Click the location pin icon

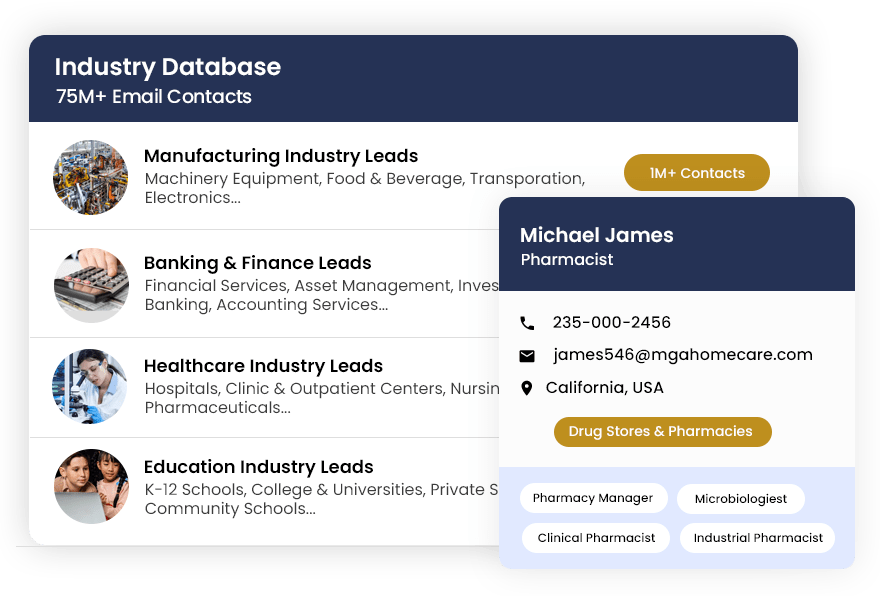click(527, 388)
